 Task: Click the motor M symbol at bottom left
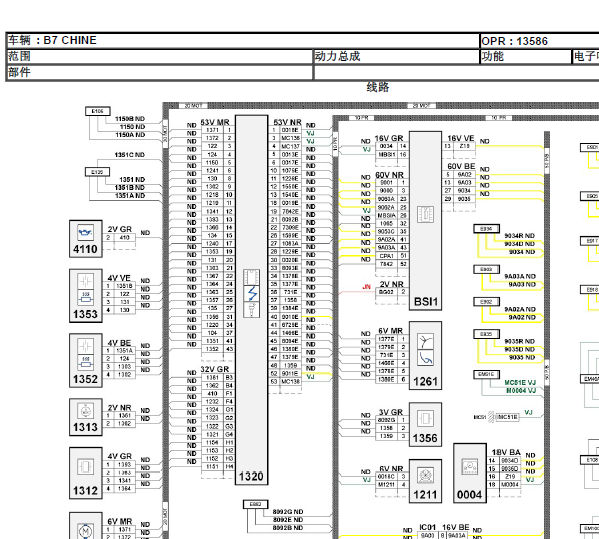[86, 531]
